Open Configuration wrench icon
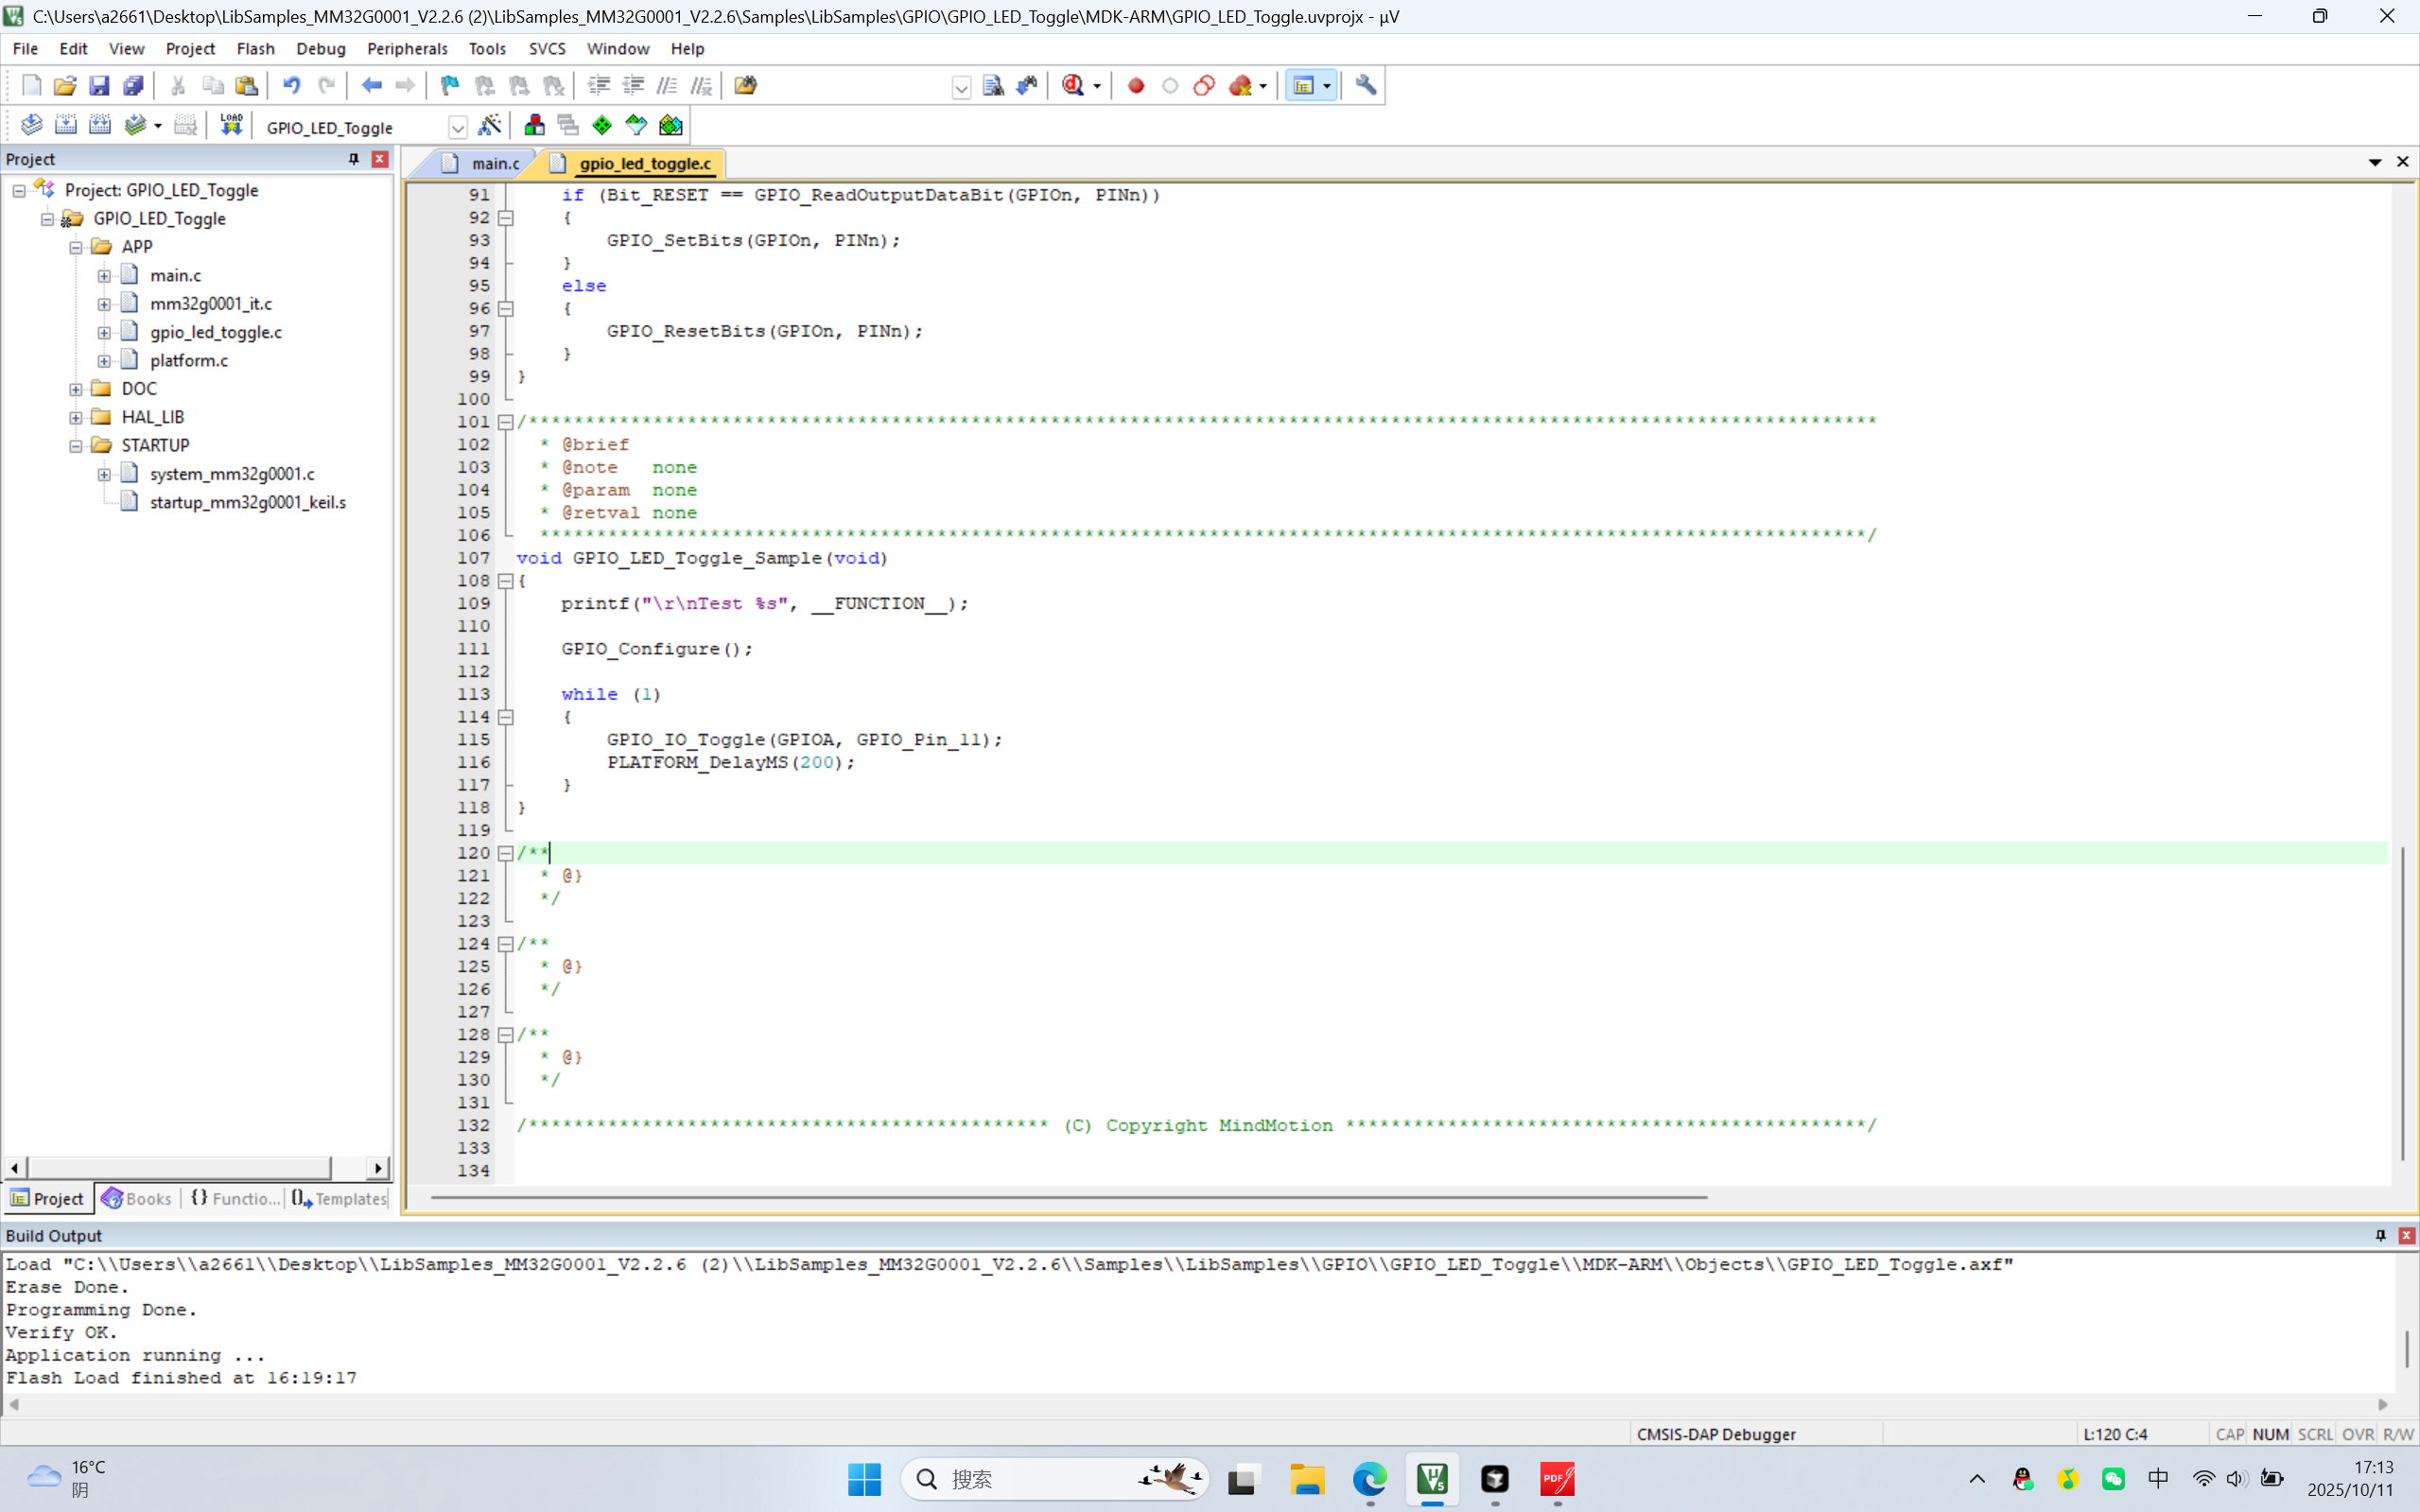Image resolution: width=2420 pixels, height=1512 pixels. pos(1366,86)
